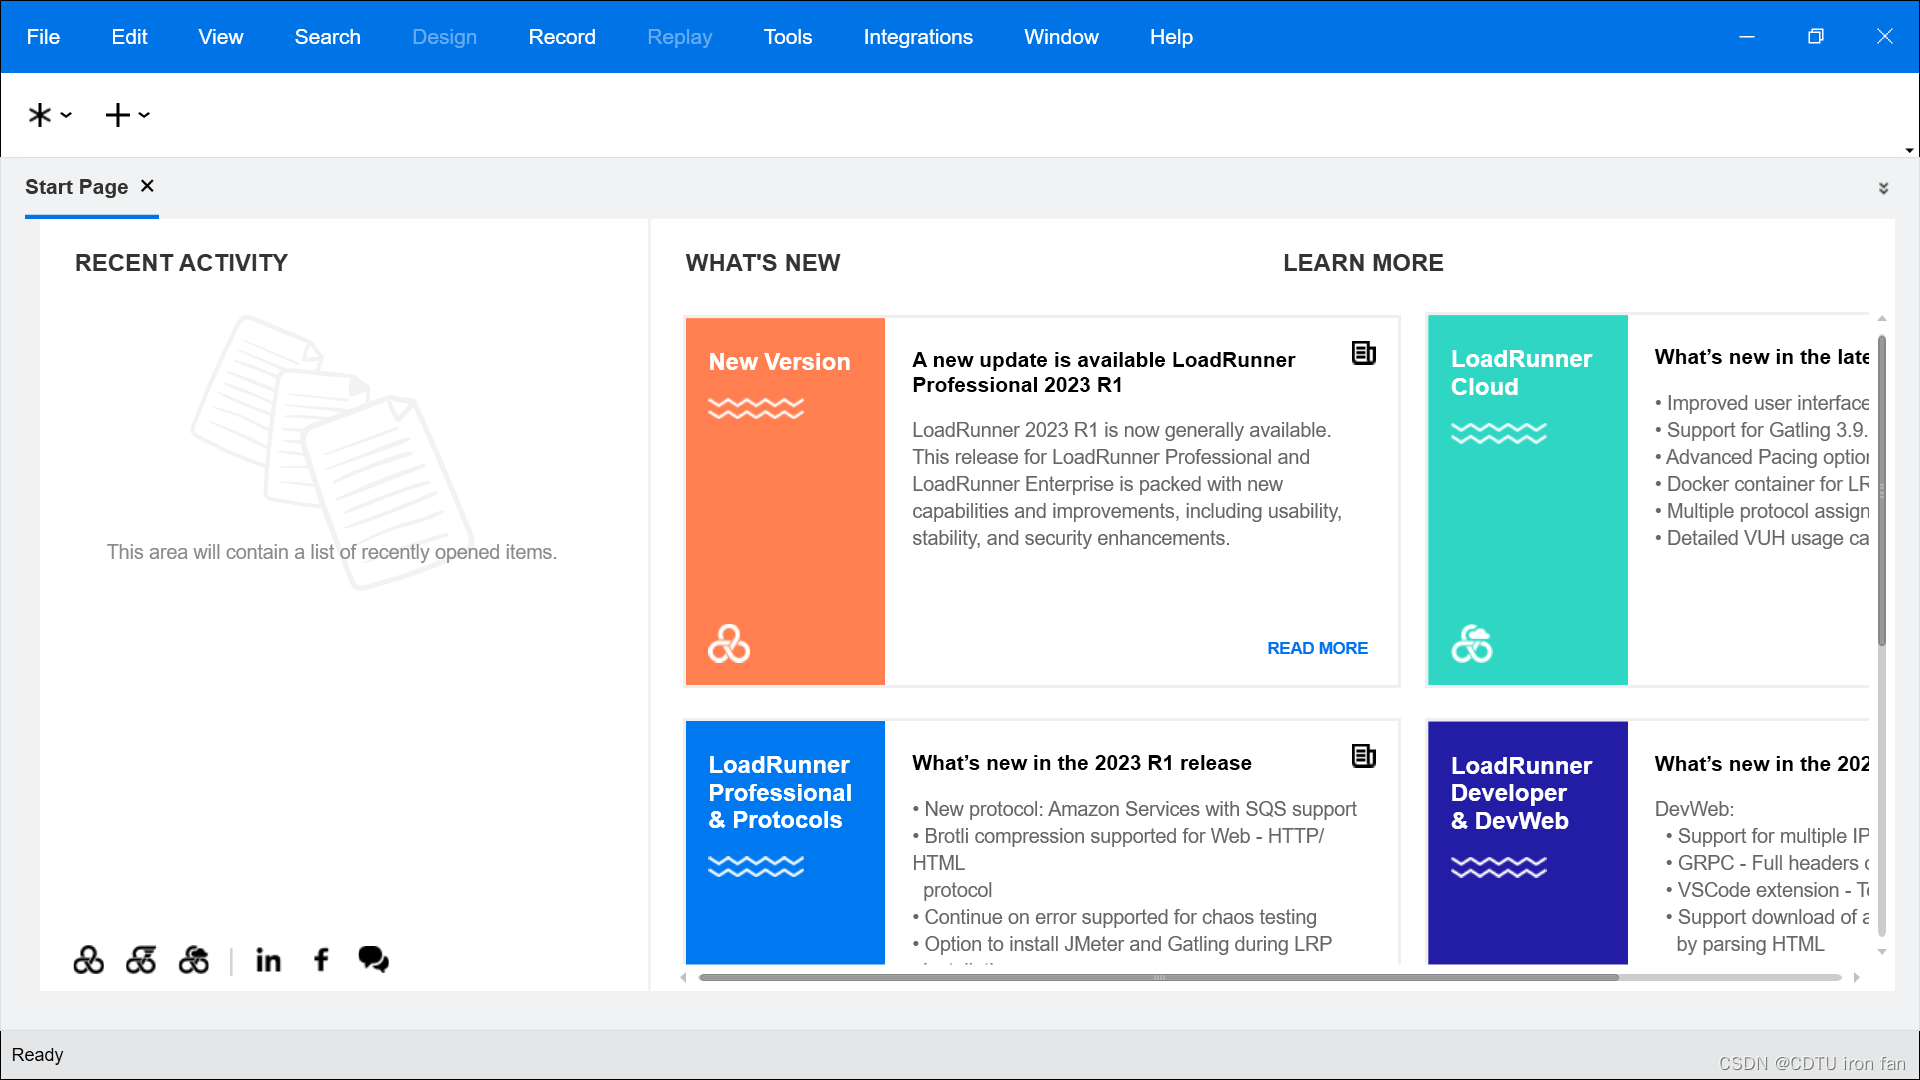Open the community chat bubbles icon

coord(373,960)
